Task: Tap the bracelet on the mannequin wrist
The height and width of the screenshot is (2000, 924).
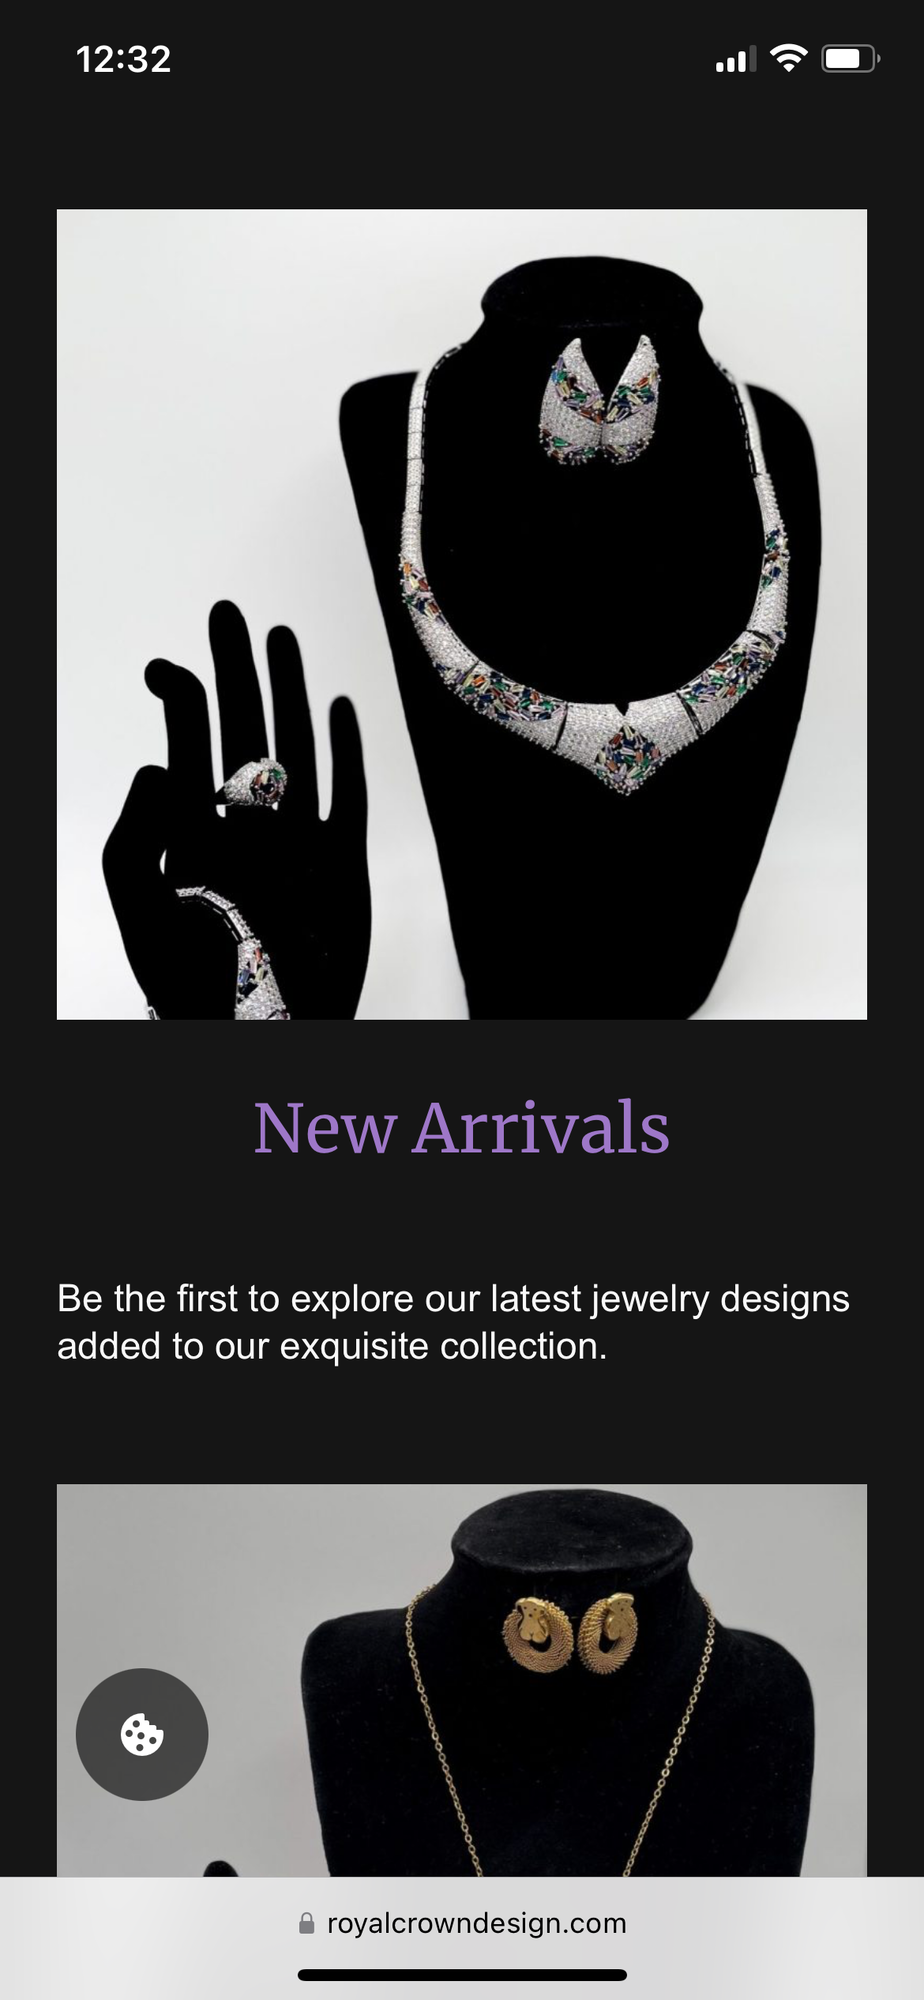Action: (x=236, y=952)
